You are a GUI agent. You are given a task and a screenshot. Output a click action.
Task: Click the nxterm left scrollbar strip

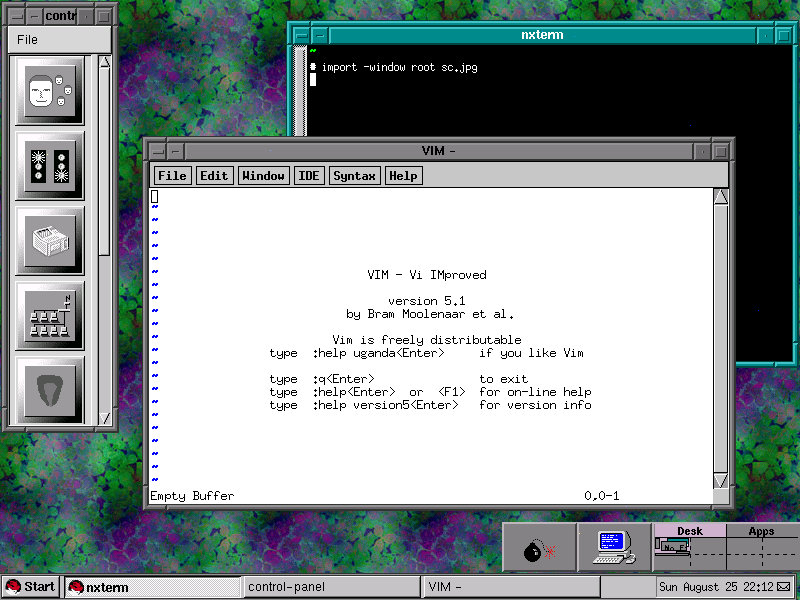(x=300, y=91)
